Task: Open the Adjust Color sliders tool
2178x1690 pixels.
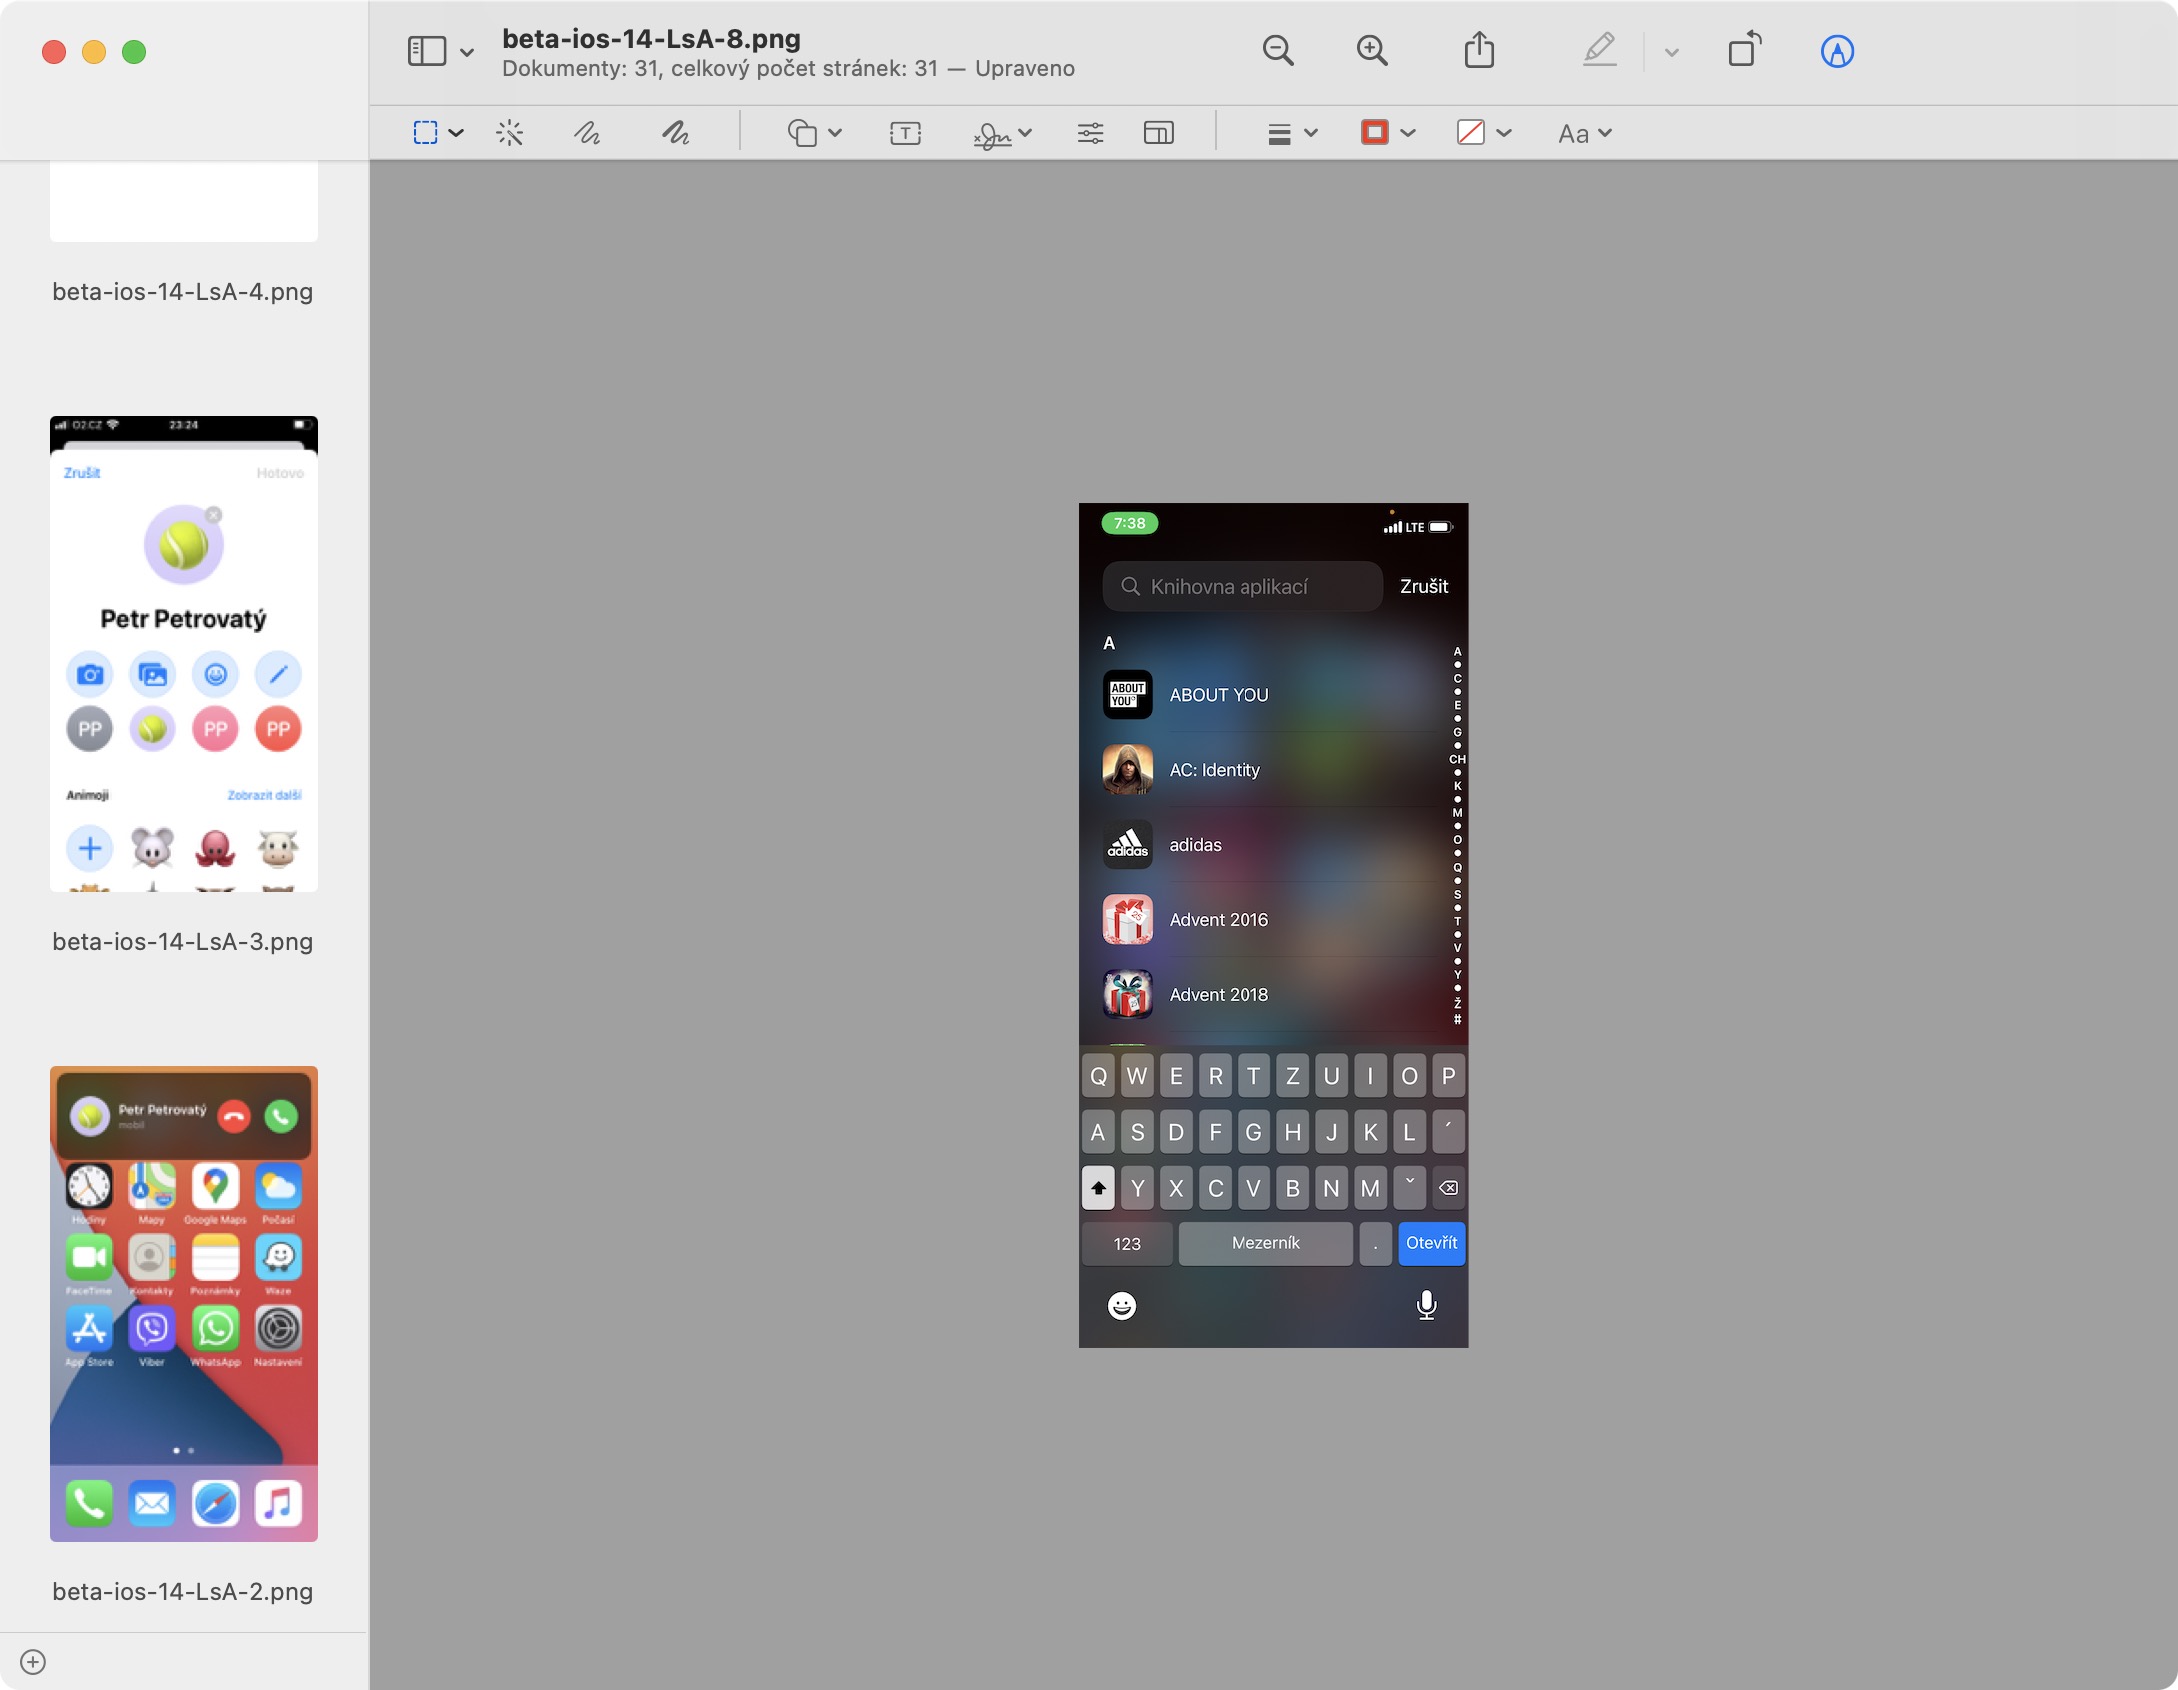Action: coord(1090,133)
